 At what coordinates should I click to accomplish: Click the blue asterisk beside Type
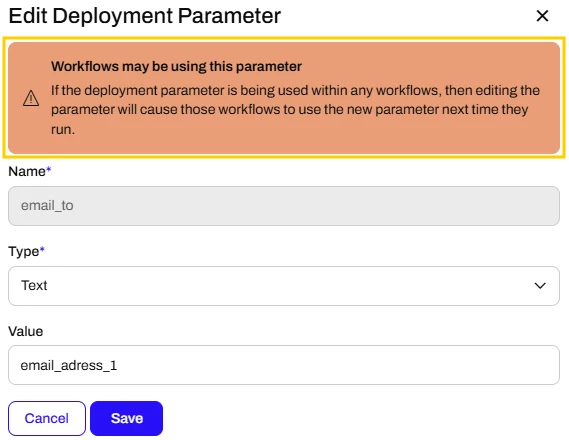[42, 249]
